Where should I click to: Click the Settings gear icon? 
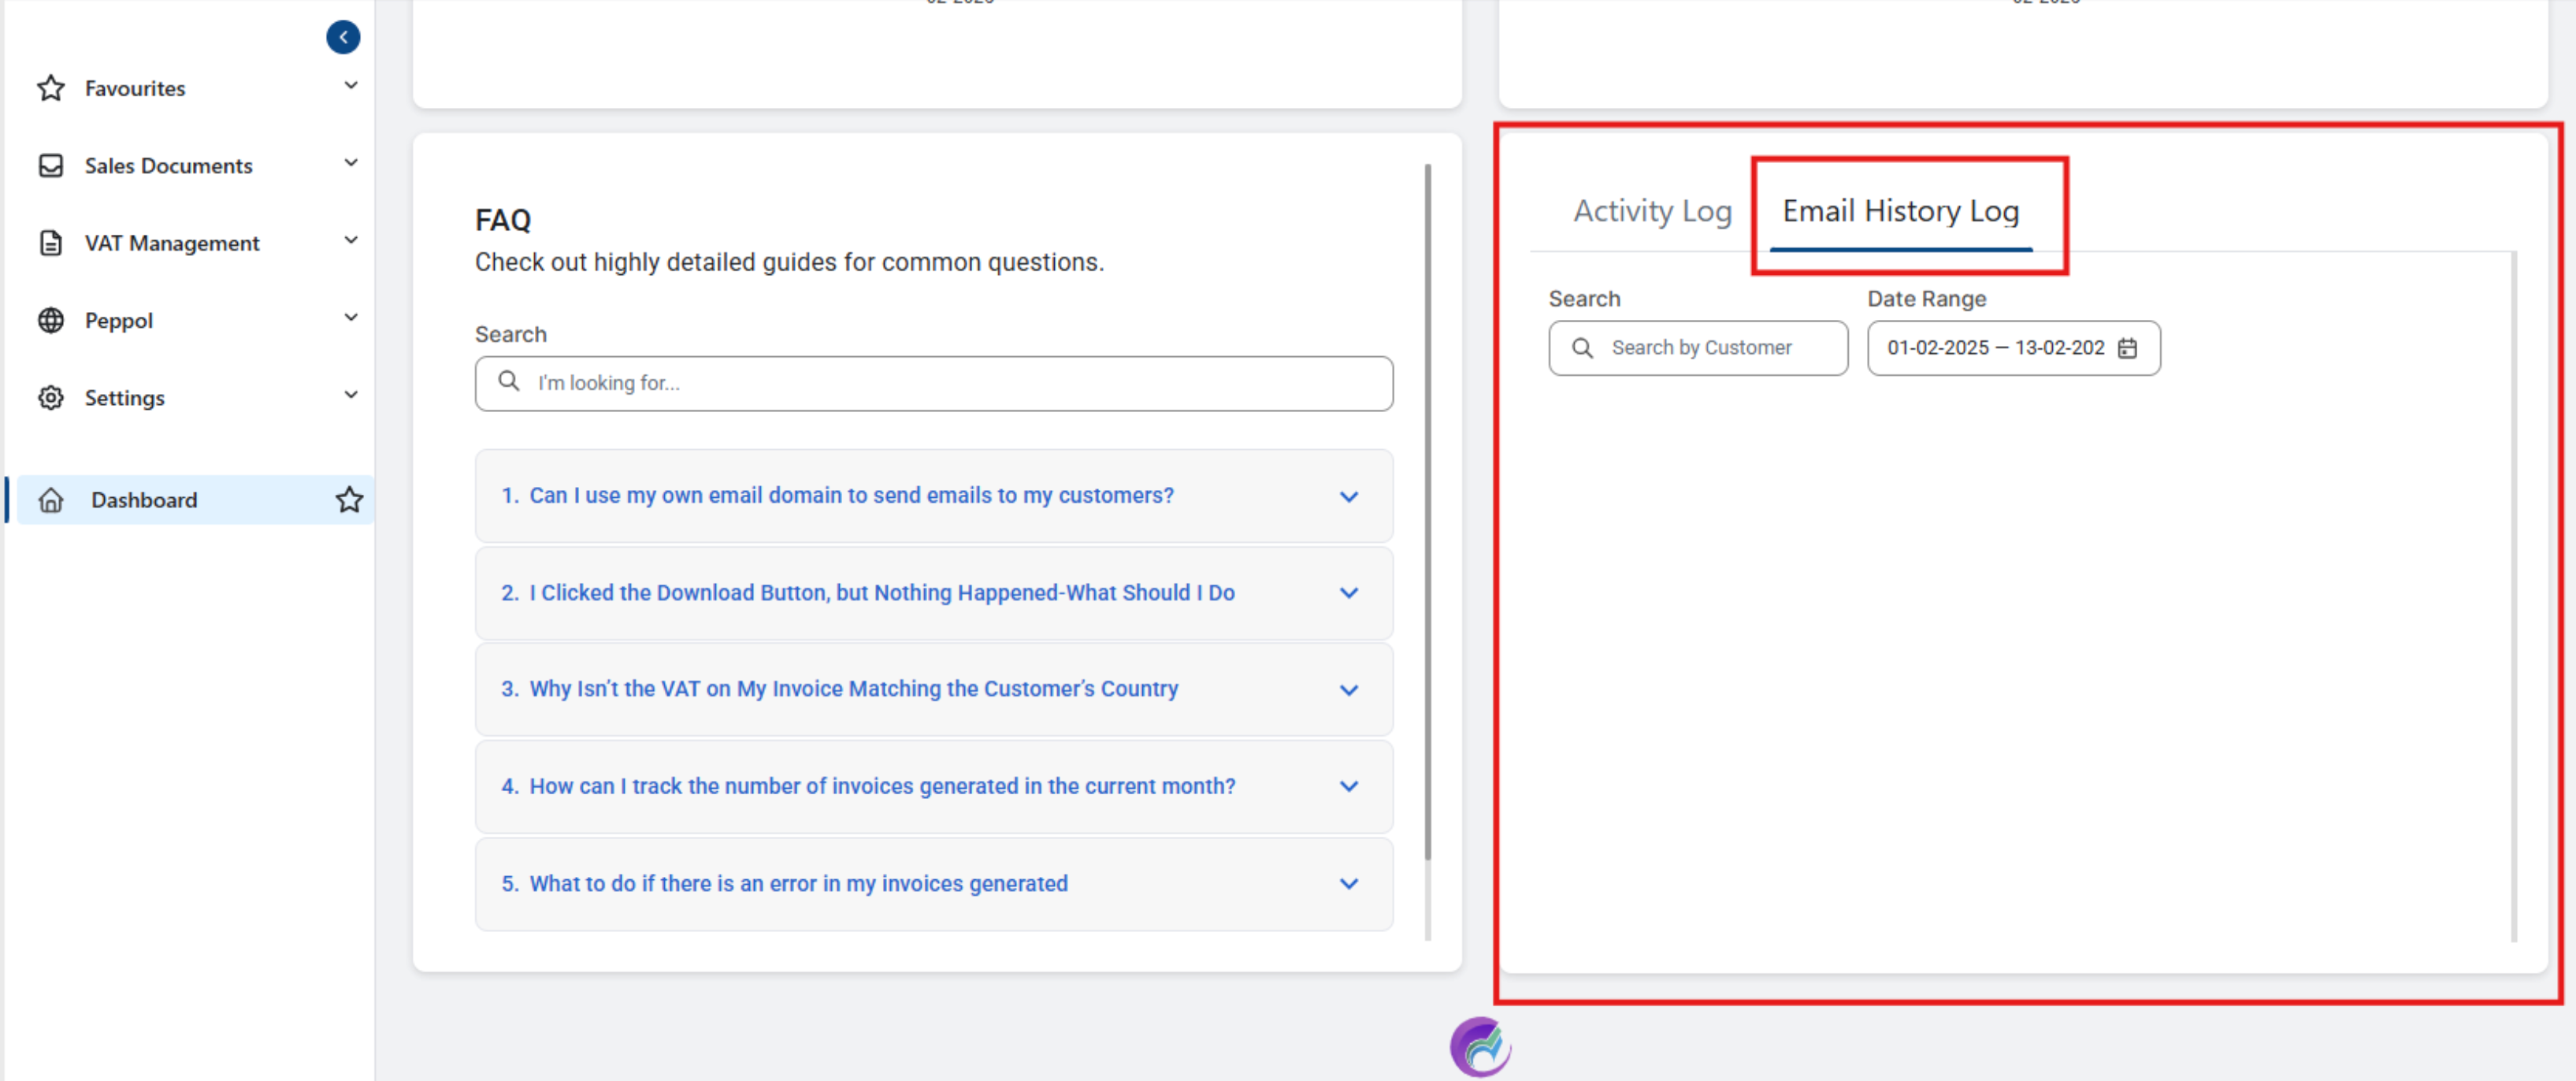coord(51,397)
